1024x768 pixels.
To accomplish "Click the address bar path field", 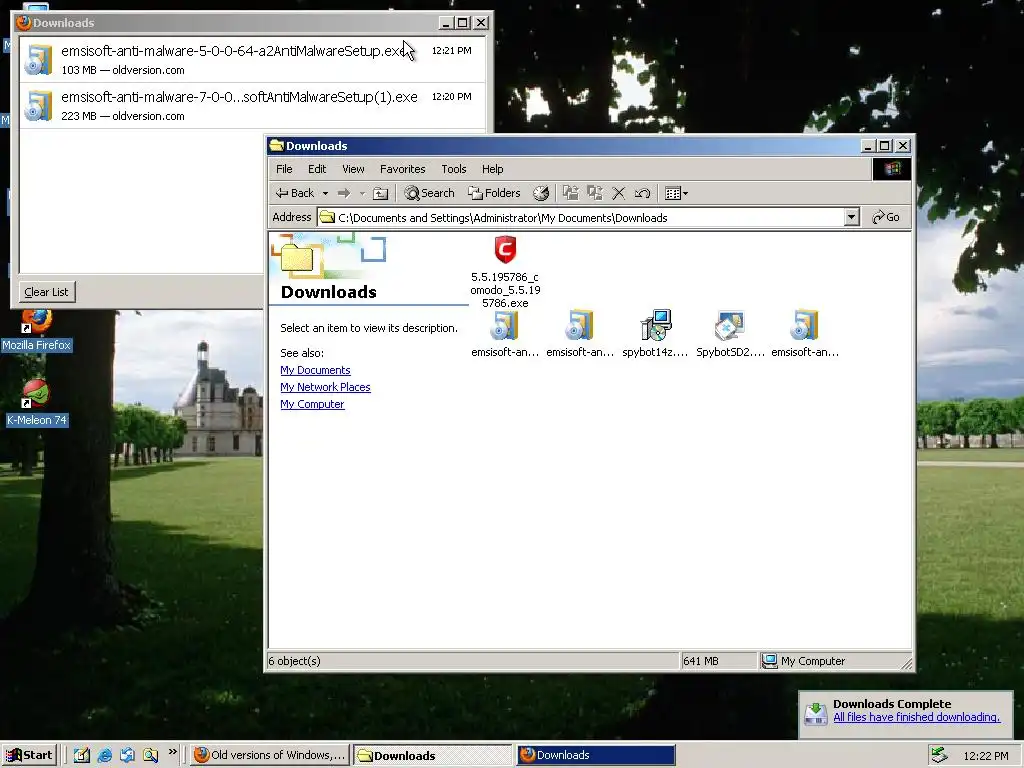I will [581, 217].
